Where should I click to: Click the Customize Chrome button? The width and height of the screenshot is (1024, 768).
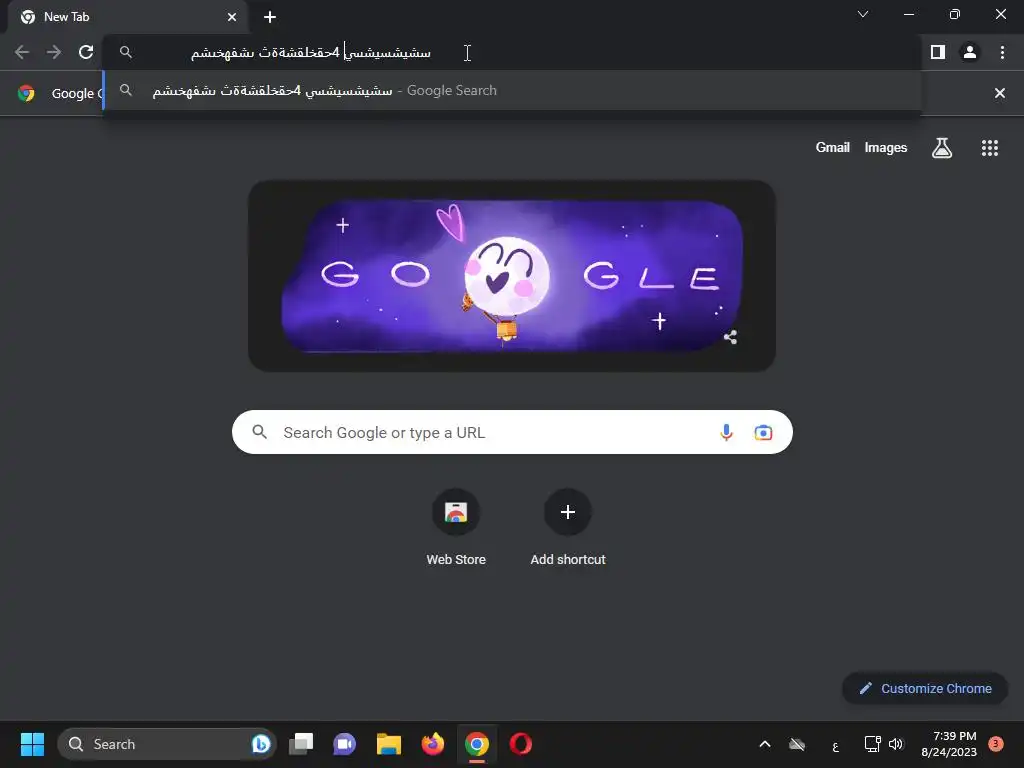(925, 688)
